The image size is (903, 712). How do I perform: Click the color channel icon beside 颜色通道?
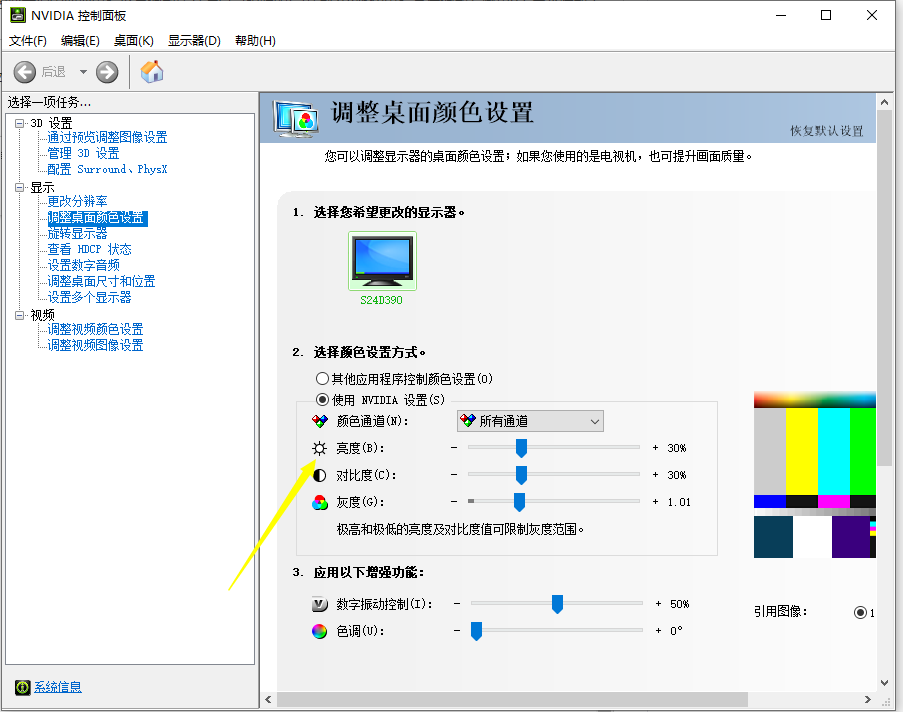tap(320, 421)
